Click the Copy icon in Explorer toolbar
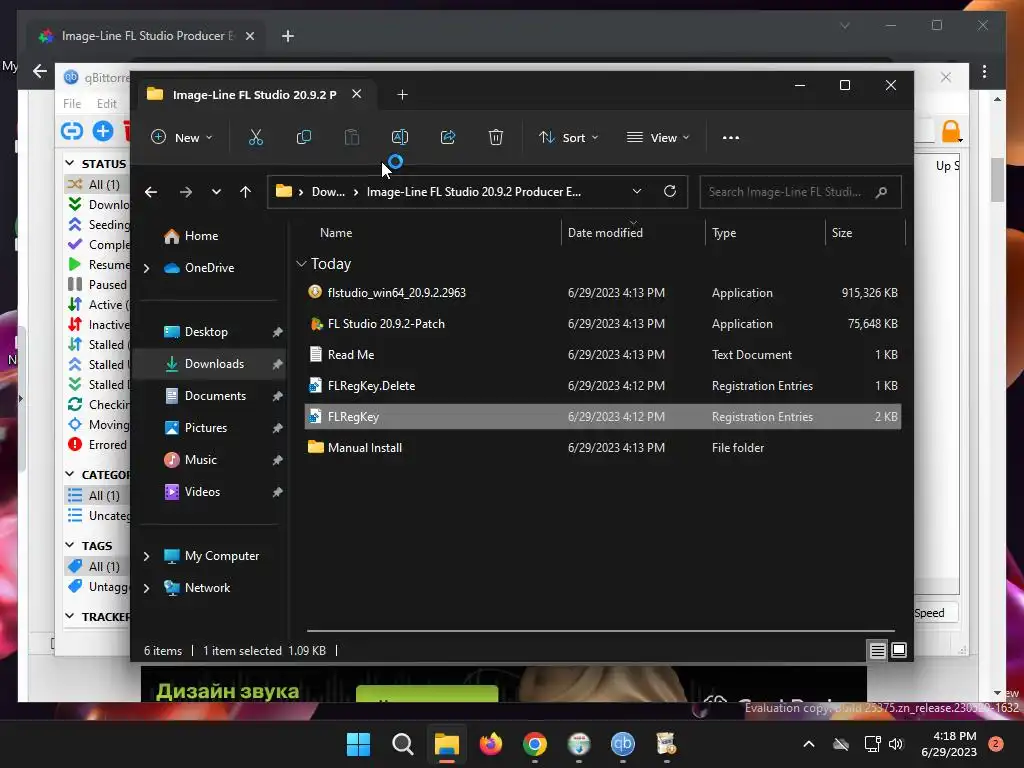1024x768 pixels. tap(304, 137)
